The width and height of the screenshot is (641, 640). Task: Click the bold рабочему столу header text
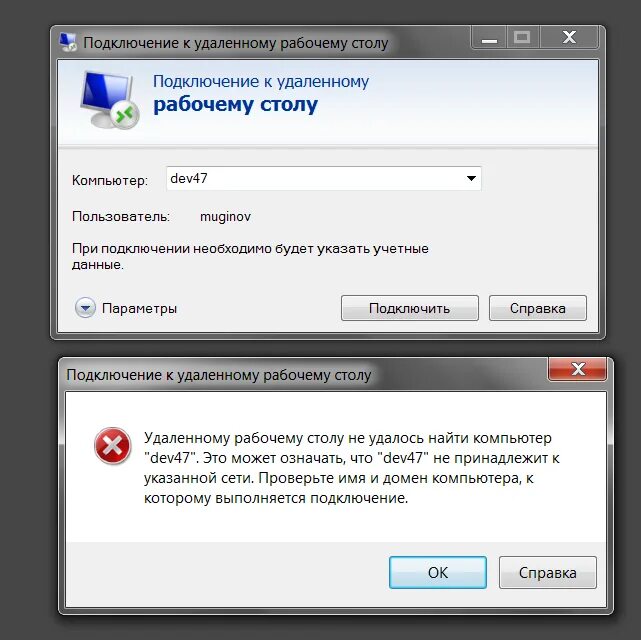[235, 105]
